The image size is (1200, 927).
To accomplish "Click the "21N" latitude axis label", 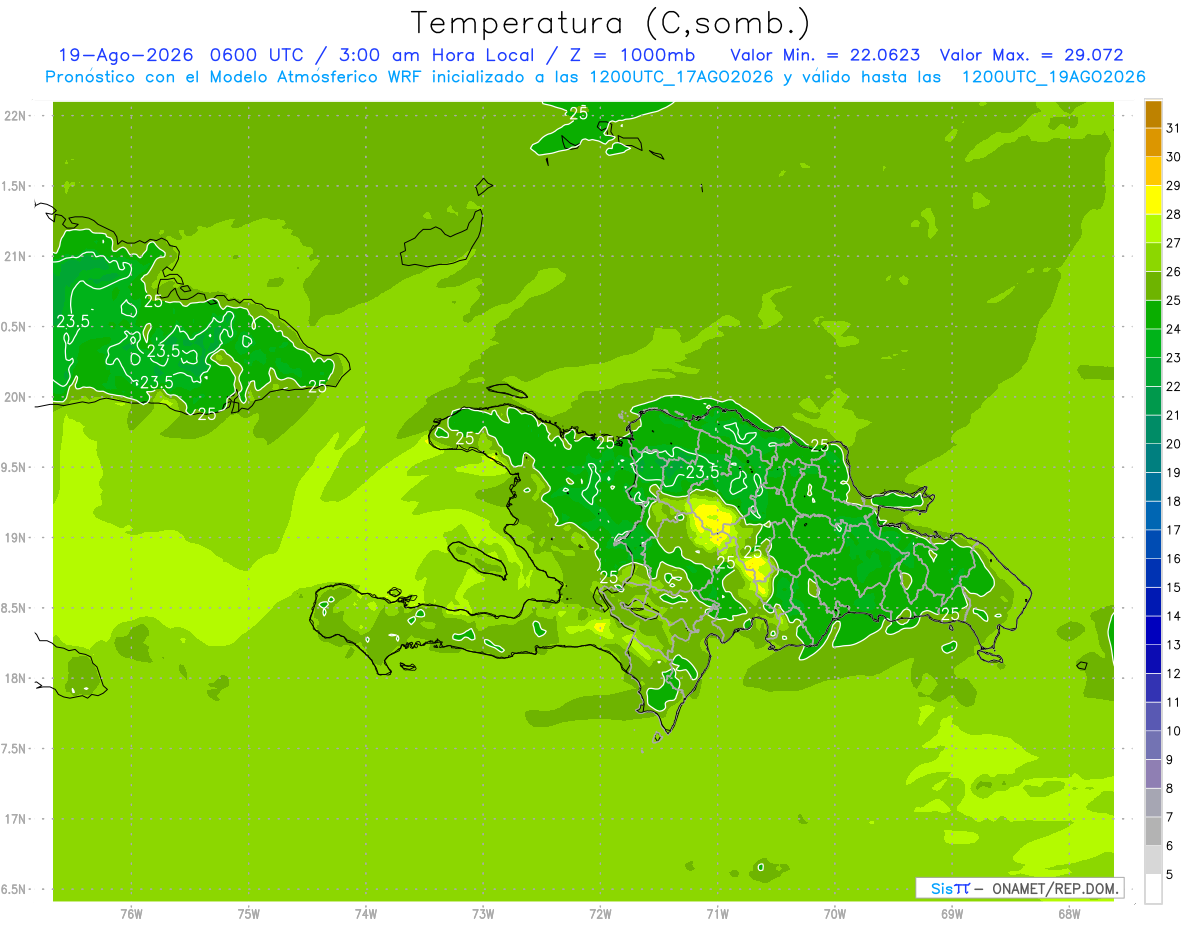I will 14,257.
